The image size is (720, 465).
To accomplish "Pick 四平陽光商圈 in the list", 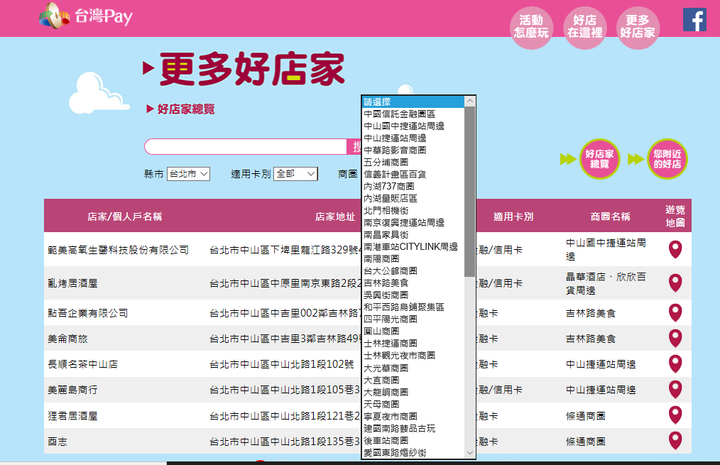I will (x=413, y=319).
